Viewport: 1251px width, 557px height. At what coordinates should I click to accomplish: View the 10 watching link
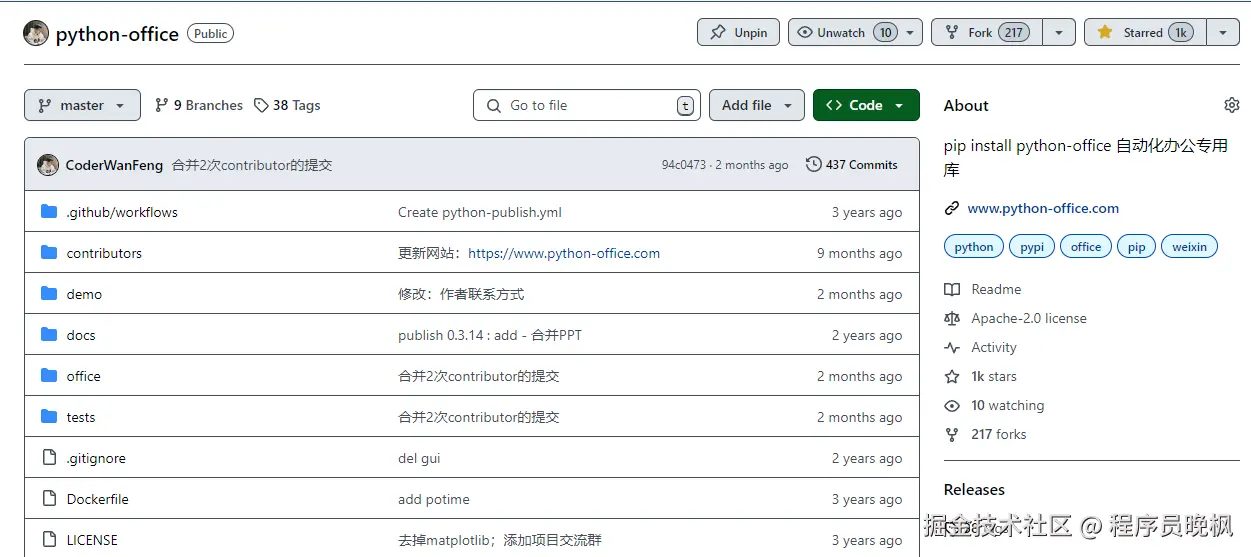(x=995, y=405)
